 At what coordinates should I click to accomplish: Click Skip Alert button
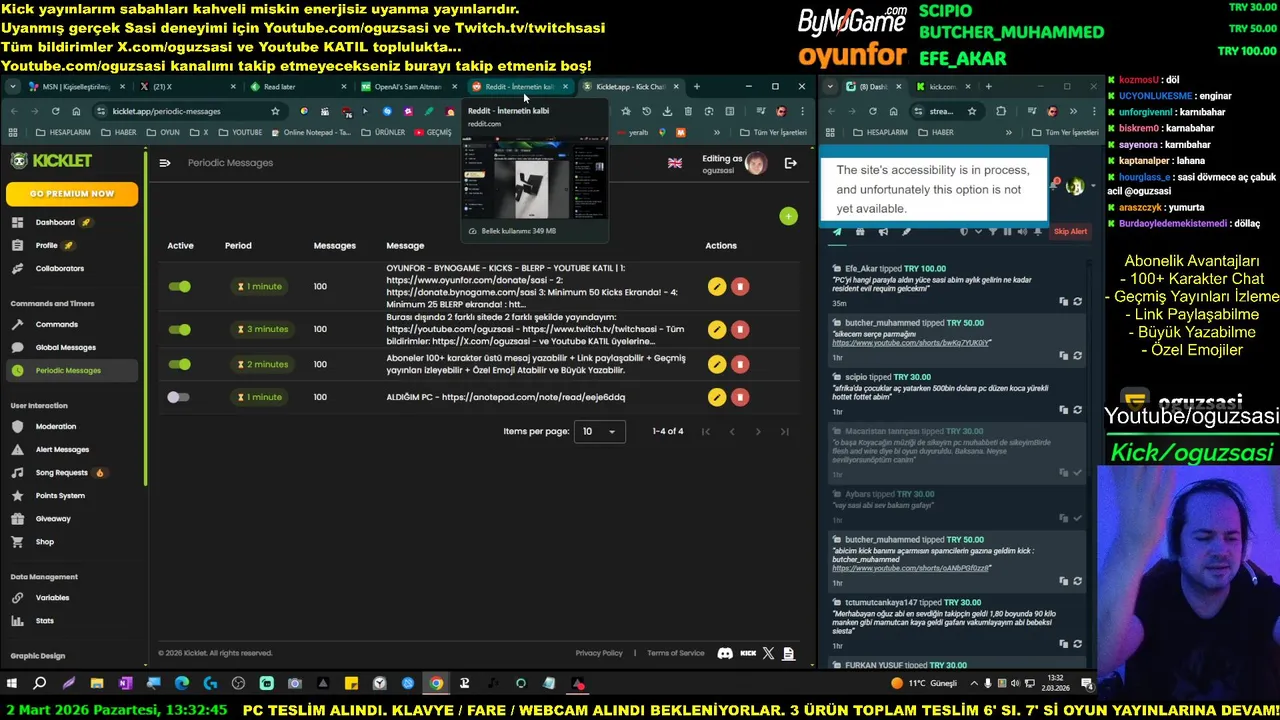pyautogui.click(x=1070, y=232)
